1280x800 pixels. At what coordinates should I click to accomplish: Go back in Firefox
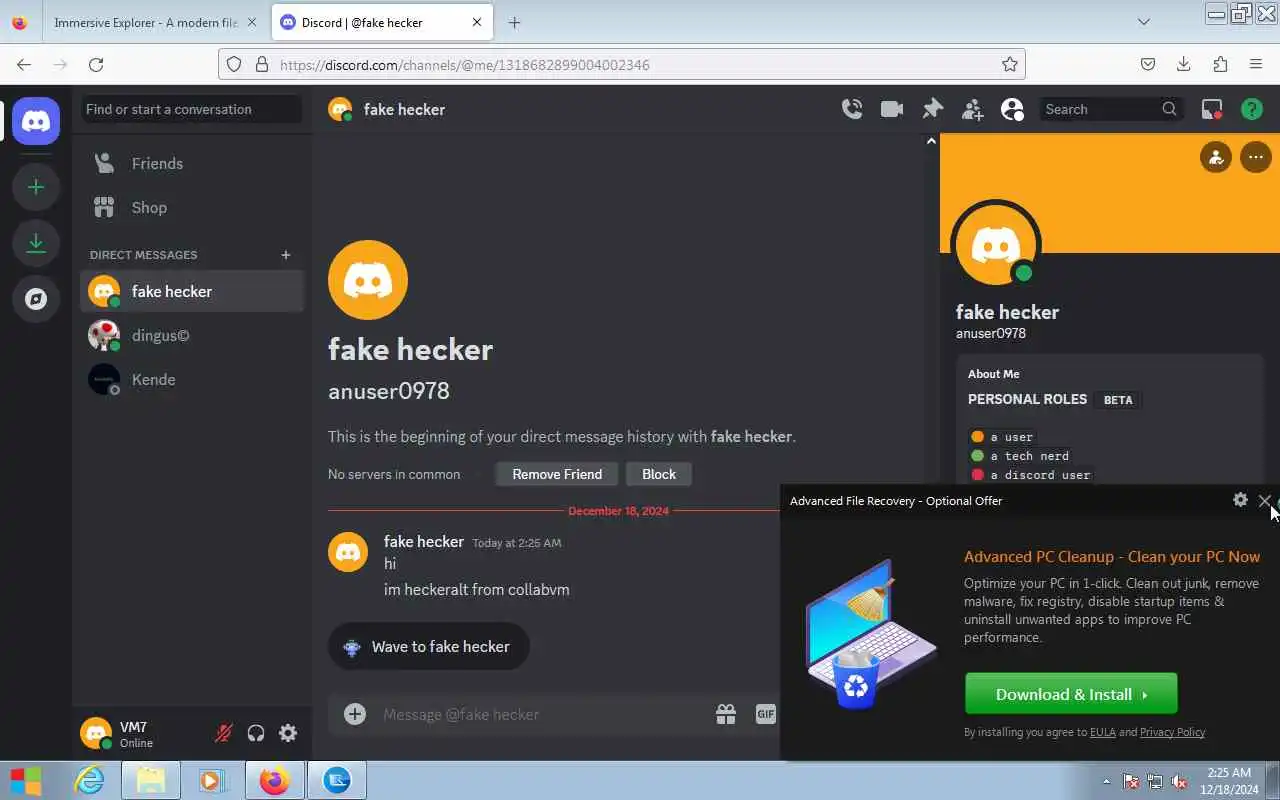click(x=24, y=65)
